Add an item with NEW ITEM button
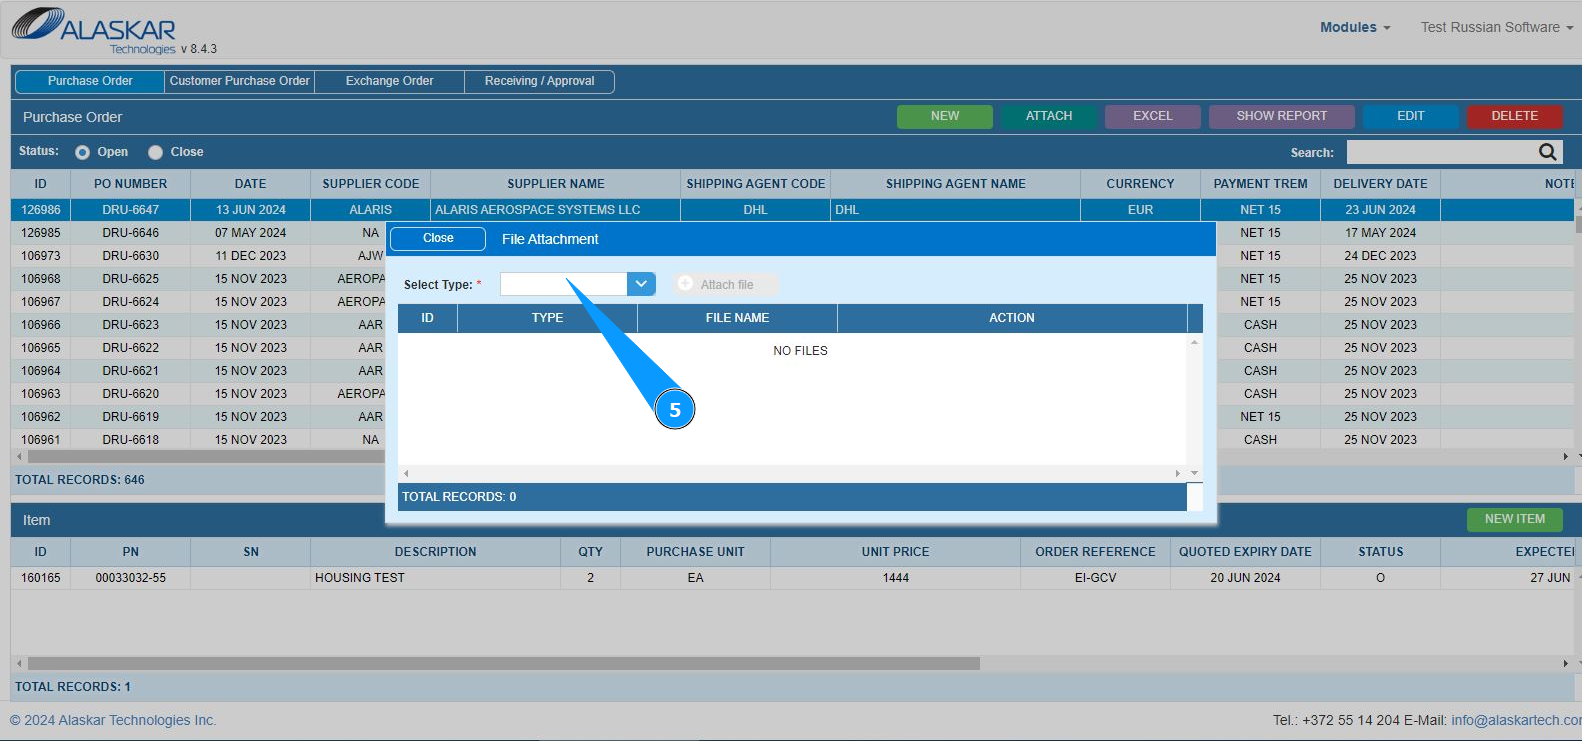 pos(1515,519)
